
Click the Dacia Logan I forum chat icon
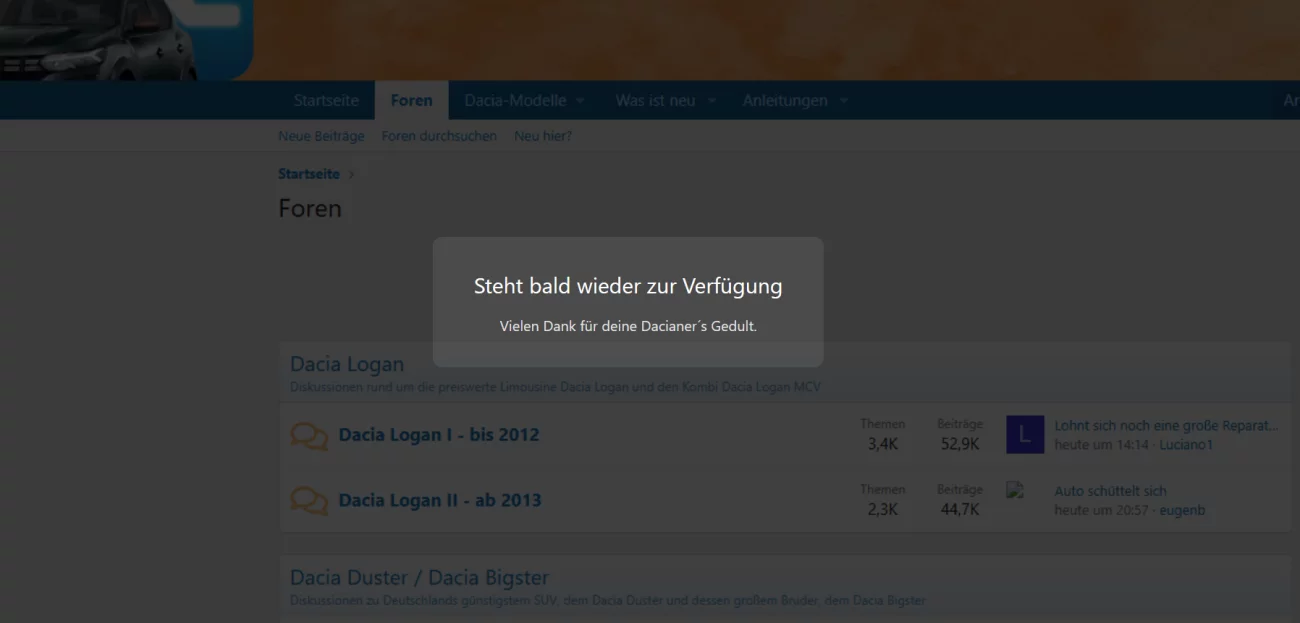point(309,436)
